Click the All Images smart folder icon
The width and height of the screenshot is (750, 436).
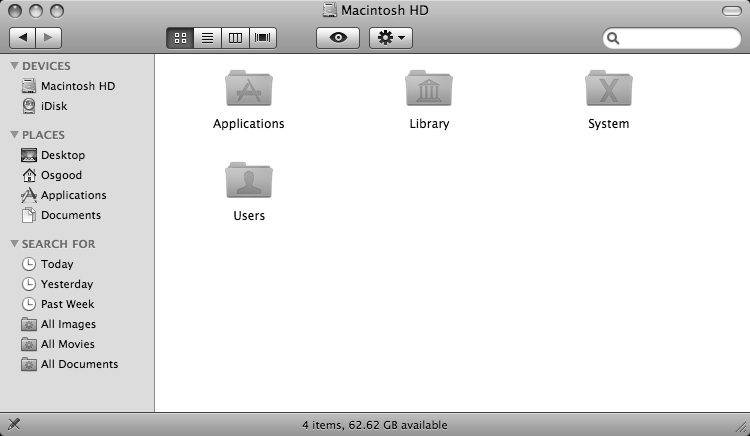tap(29, 324)
